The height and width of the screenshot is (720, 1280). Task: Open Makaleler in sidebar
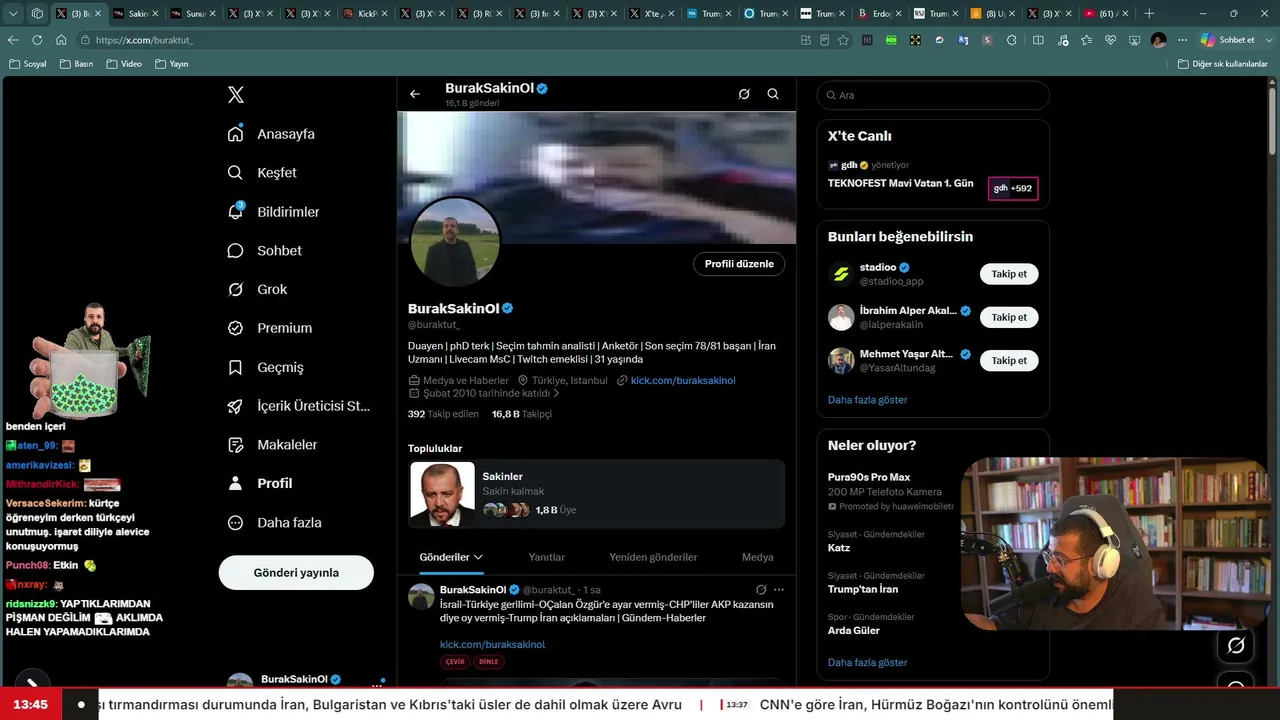click(x=272, y=445)
